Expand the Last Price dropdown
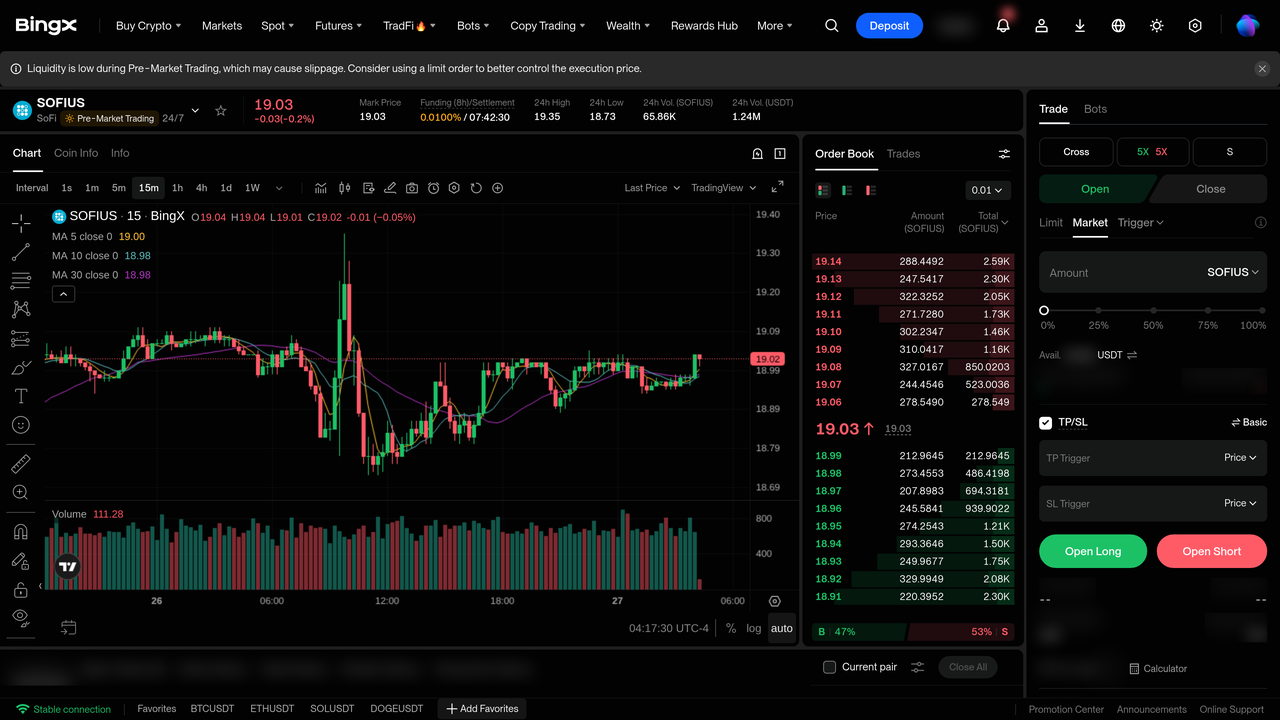Screen dimensions: 1280x720 [652, 188]
